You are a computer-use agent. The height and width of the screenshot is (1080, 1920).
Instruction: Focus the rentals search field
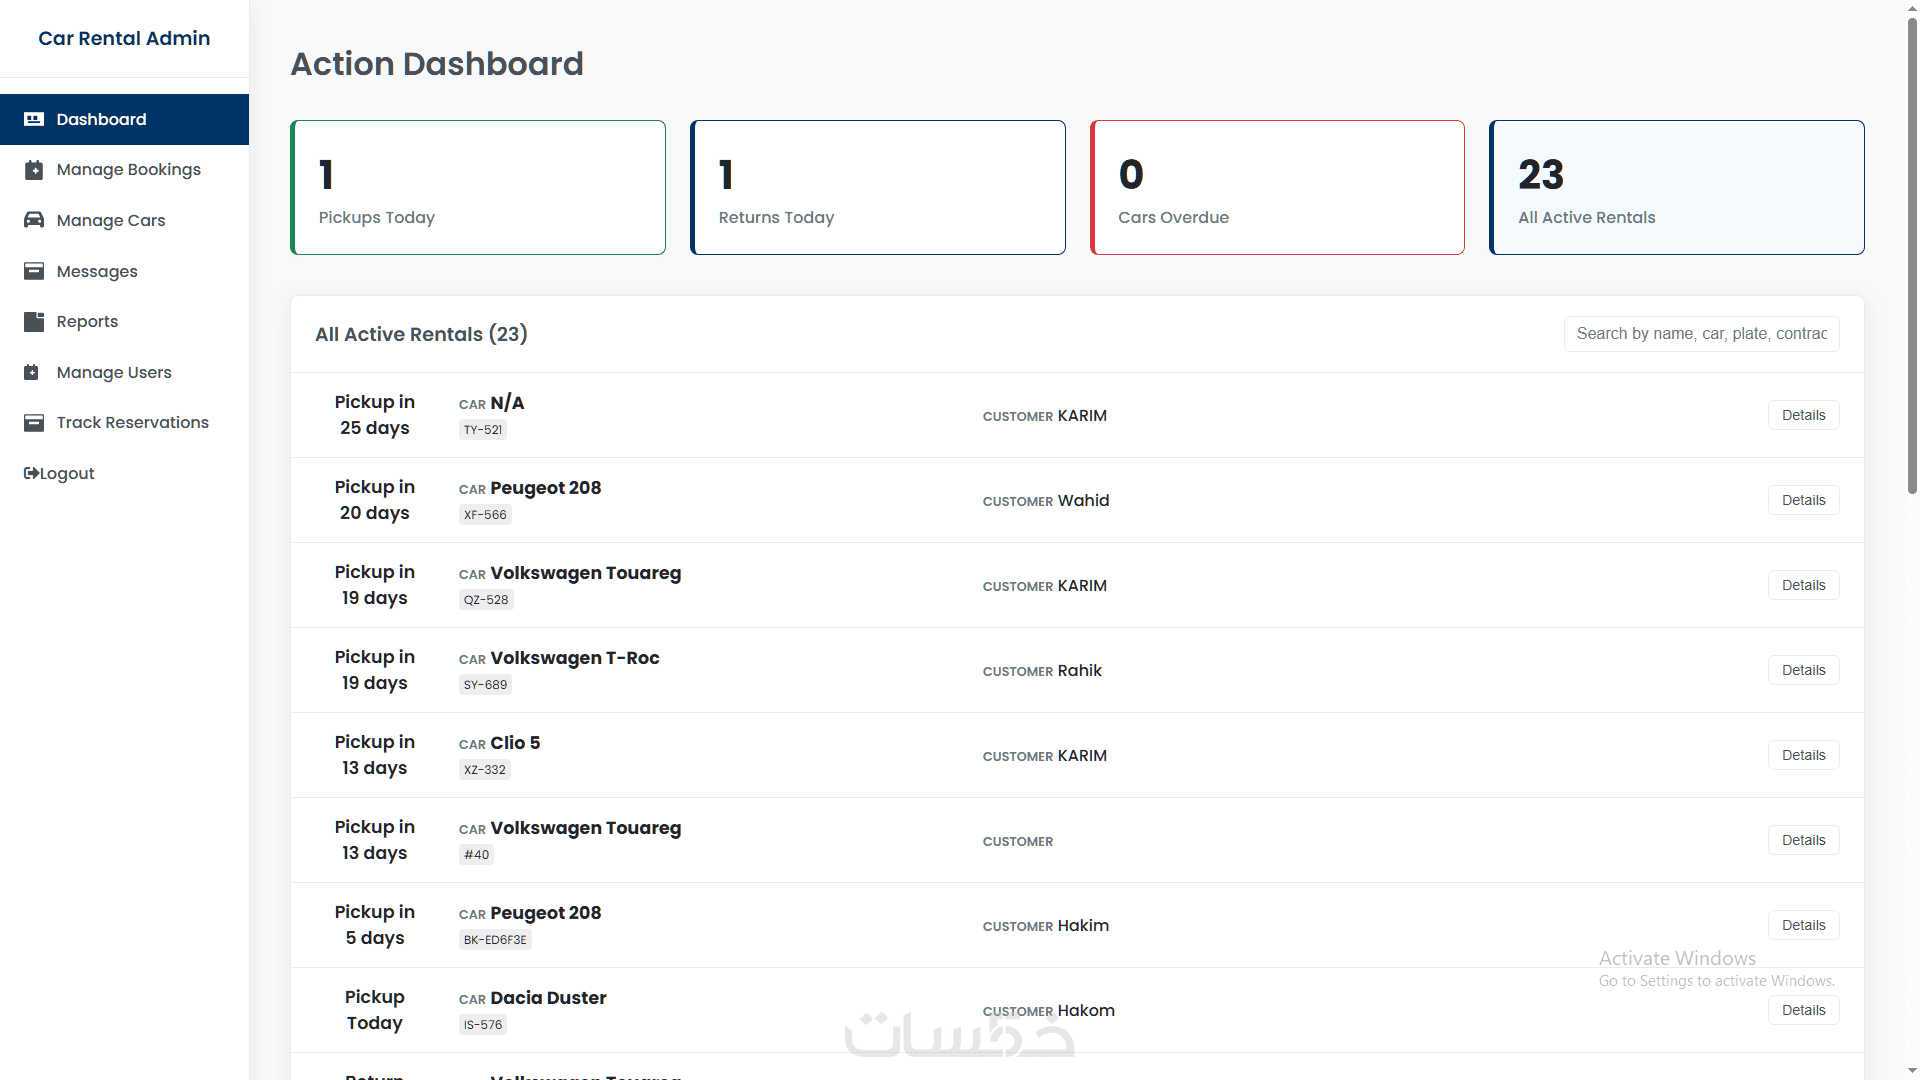(1701, 334)
